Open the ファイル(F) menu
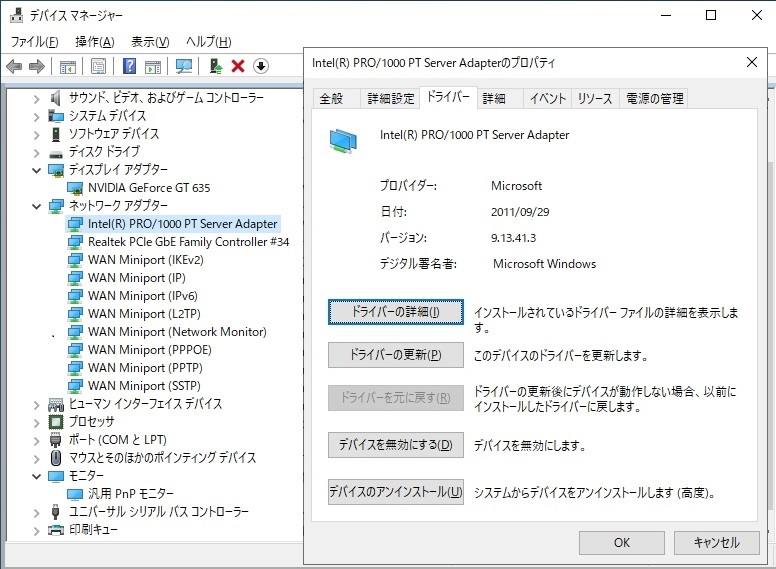 tap(35, 42)
